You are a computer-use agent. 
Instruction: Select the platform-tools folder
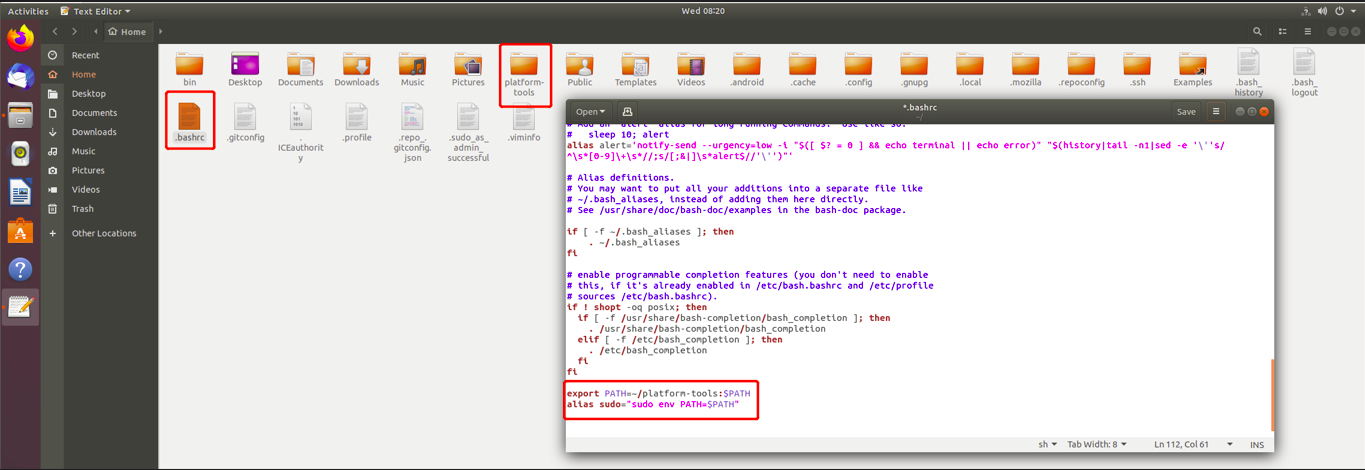click(x=524, y=74)
